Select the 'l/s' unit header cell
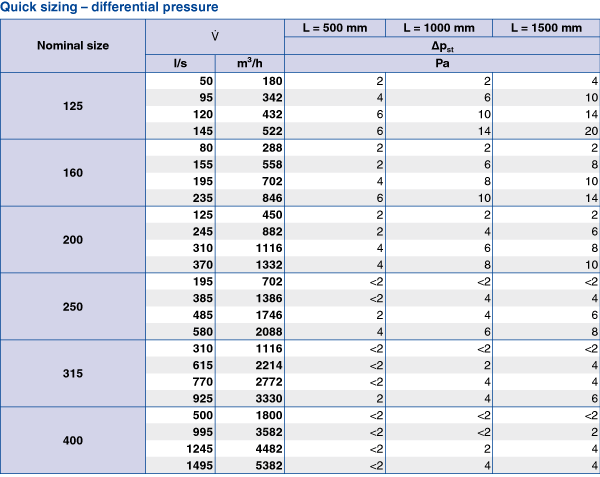 [x=180, y=64]
